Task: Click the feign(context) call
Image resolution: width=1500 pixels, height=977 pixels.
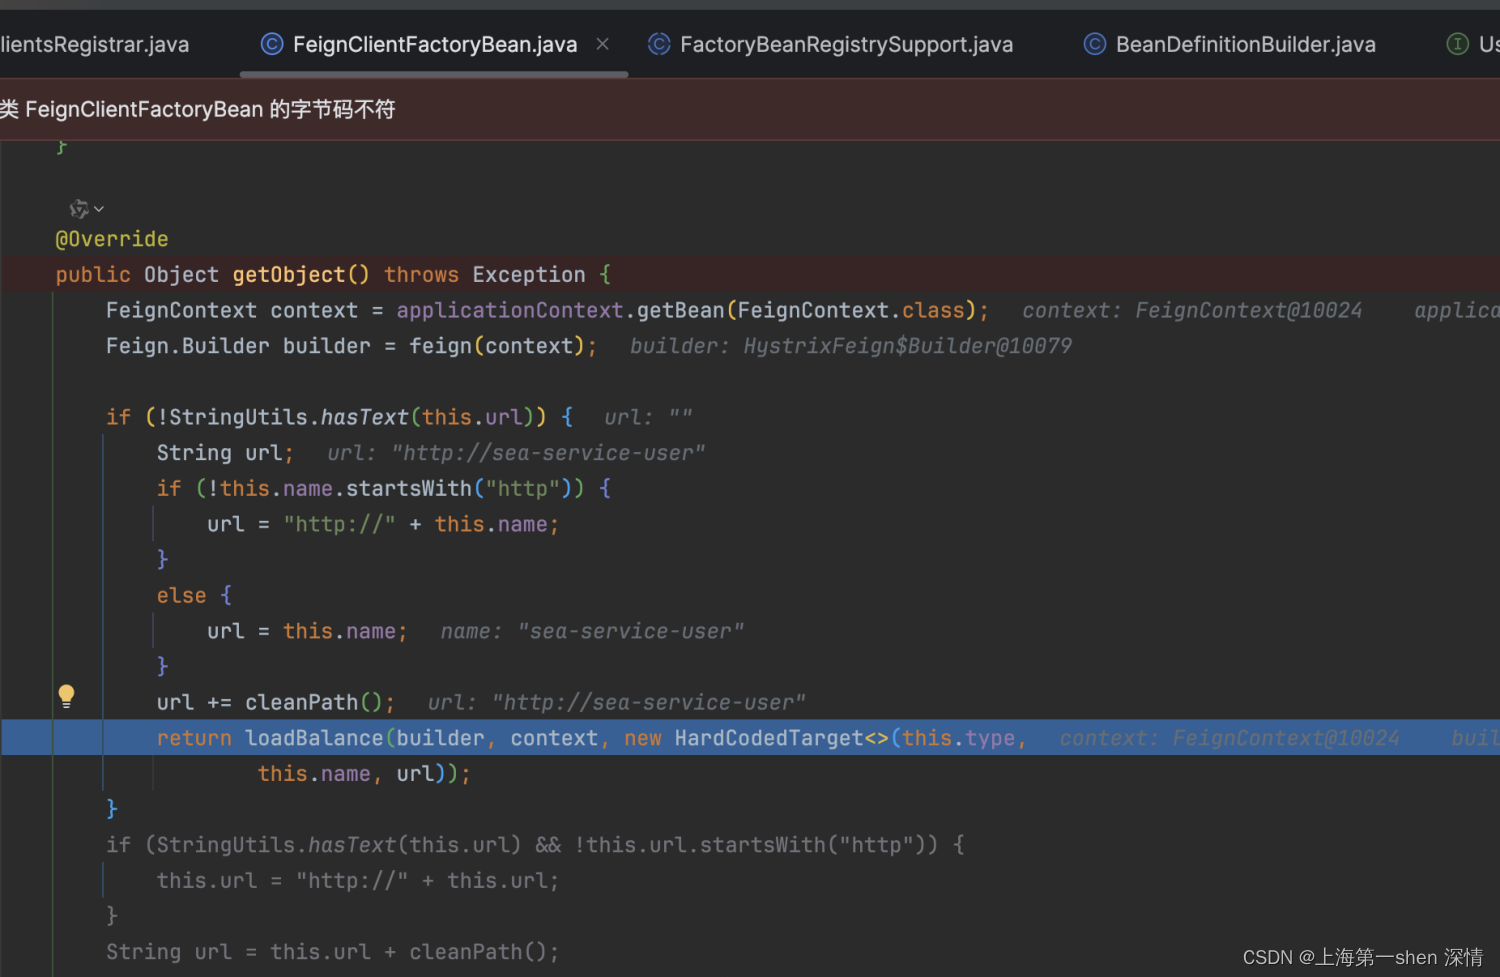Action: (497, 346)
